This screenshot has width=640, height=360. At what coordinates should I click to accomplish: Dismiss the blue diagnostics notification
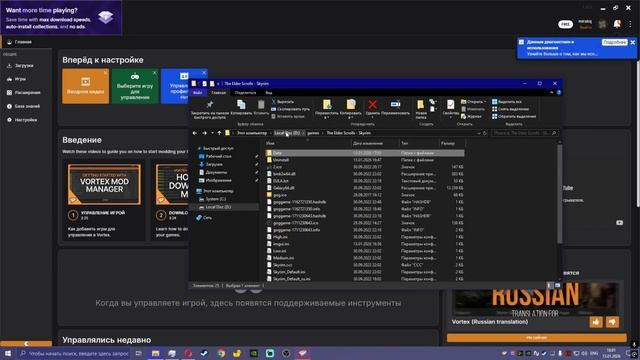pos(633,42)
